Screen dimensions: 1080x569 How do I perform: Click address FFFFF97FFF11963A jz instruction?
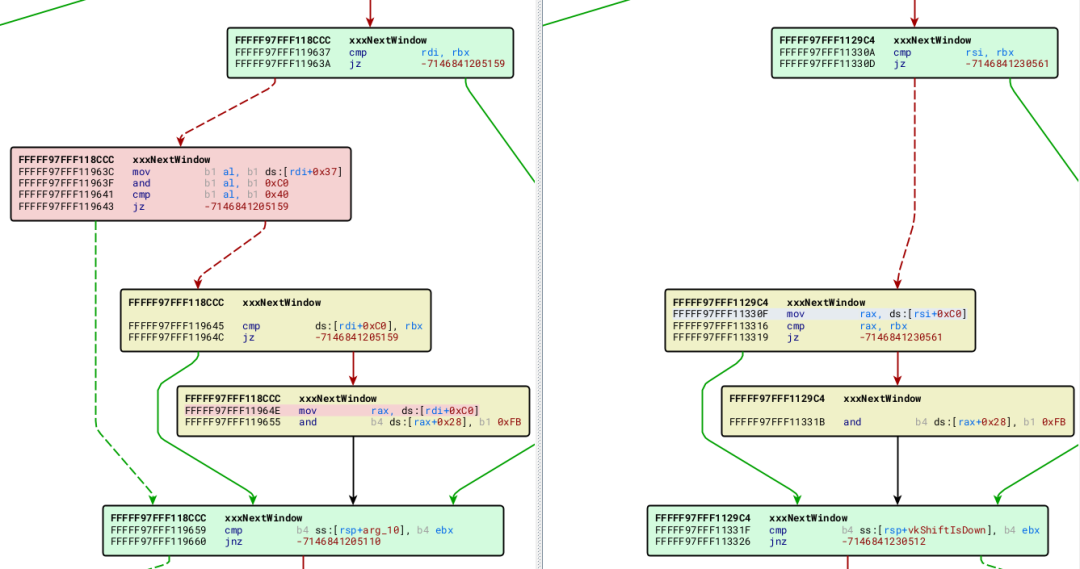[x=370, y=64]
